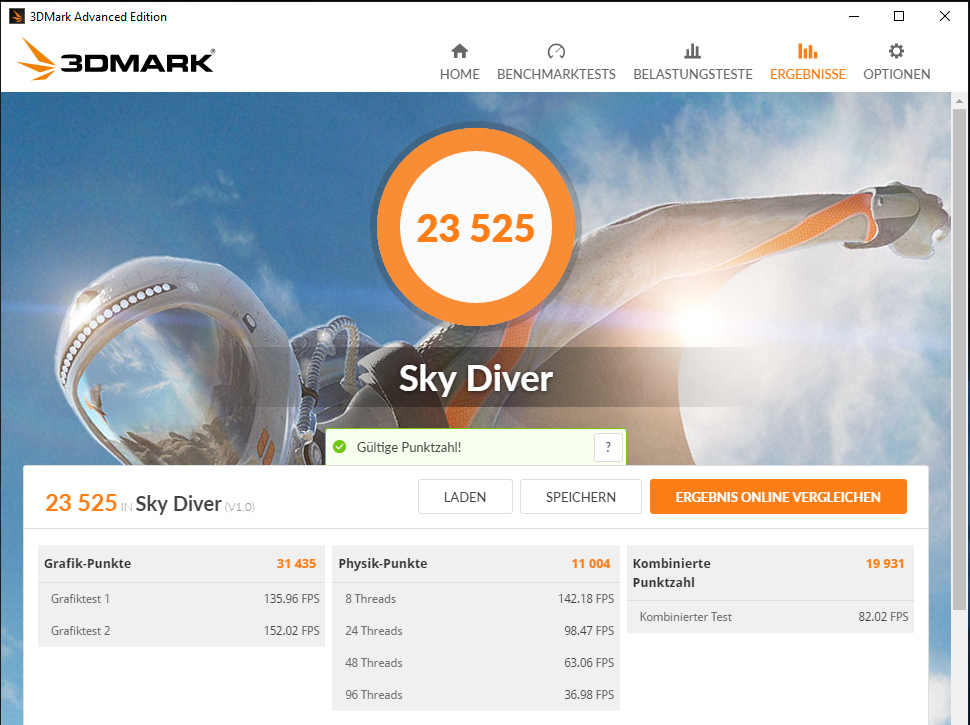Click the 152.02 FPS value

[x=291, y=631]
